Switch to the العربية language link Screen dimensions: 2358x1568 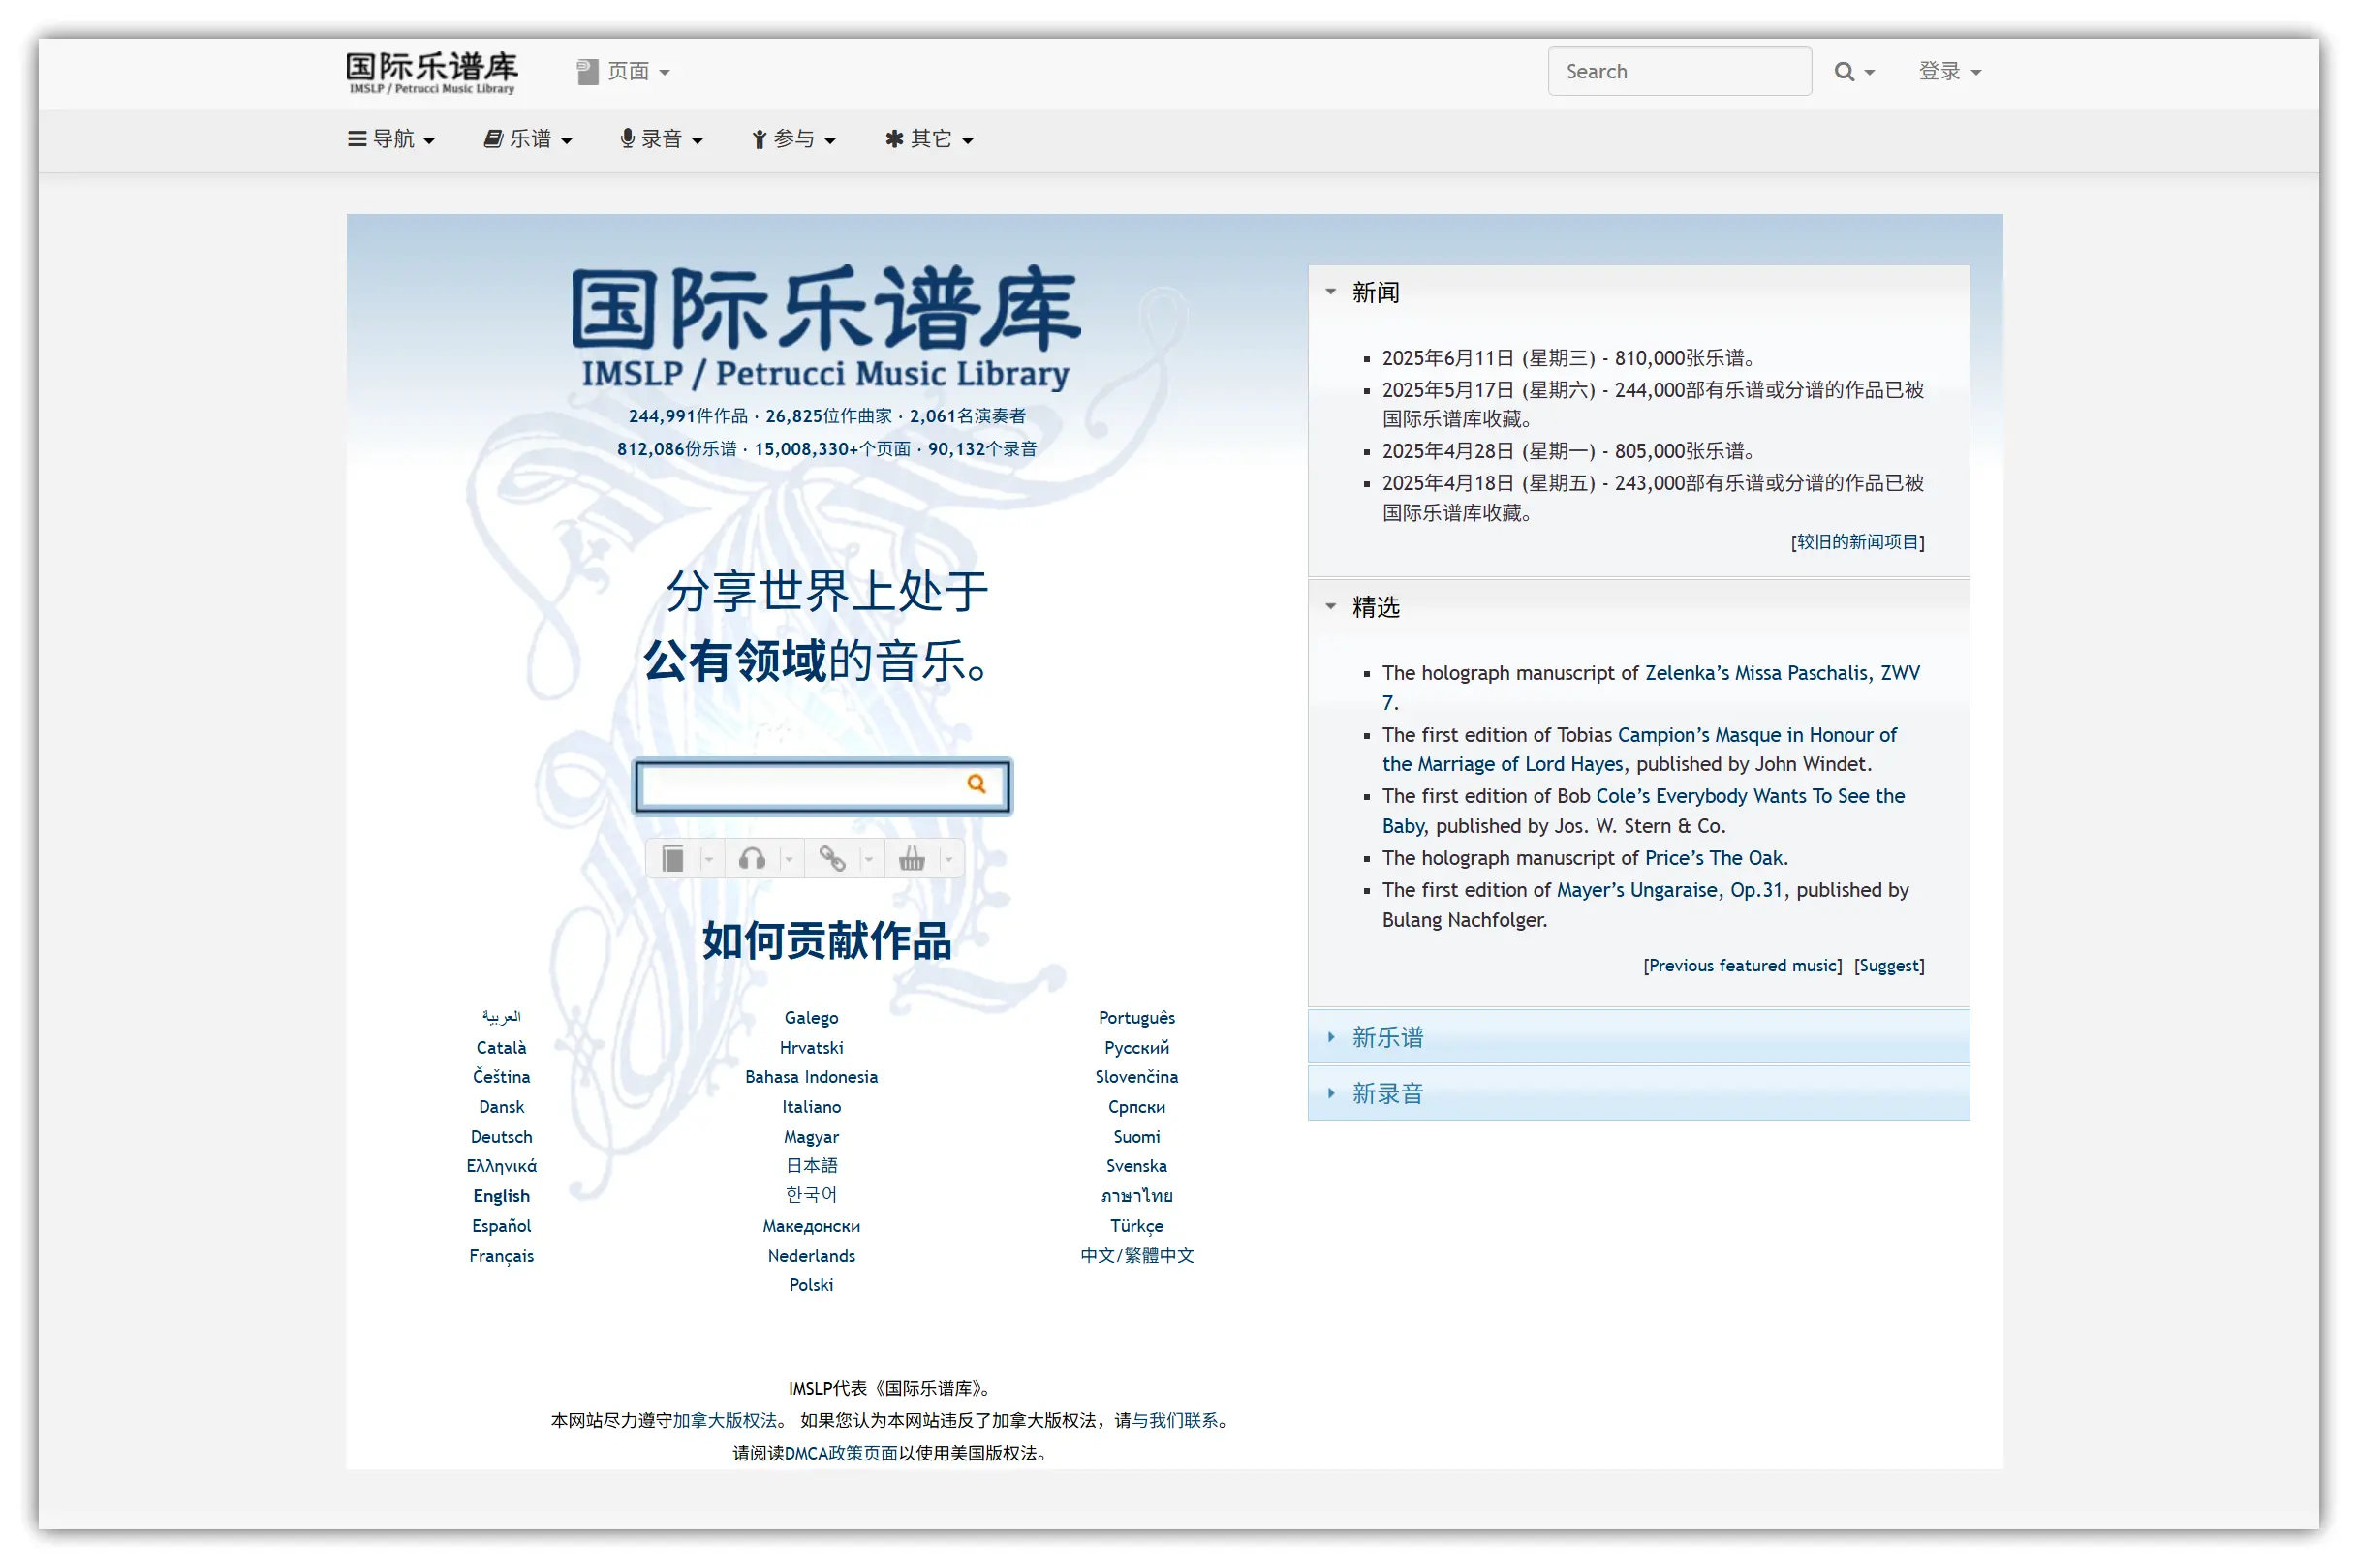pyautogui.click(x=501, y=1017)
